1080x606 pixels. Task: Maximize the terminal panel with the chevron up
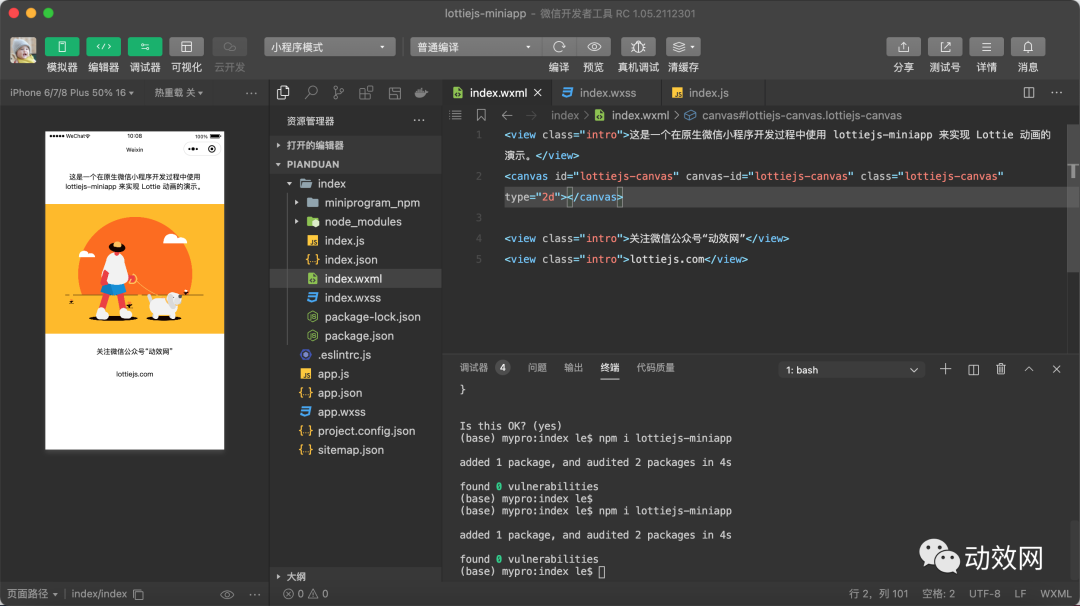point(1028,369)
